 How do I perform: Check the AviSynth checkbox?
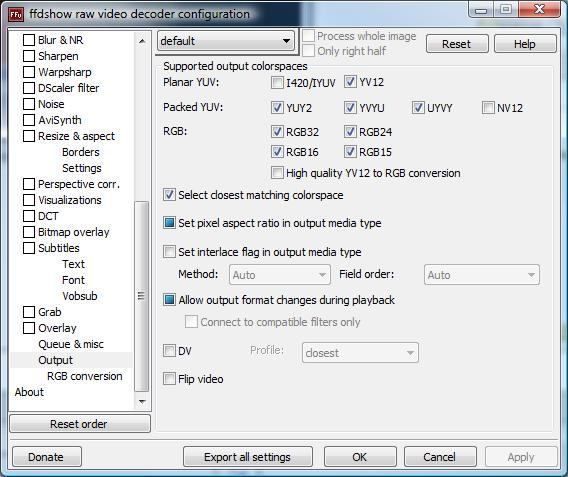pos(29,120)
